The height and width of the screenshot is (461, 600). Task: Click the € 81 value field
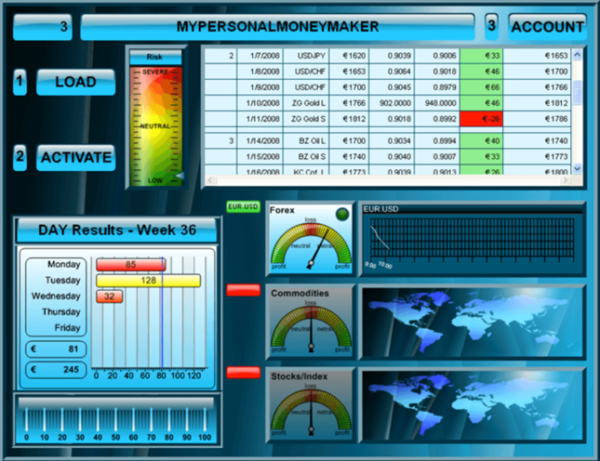(x=56, y=349)
